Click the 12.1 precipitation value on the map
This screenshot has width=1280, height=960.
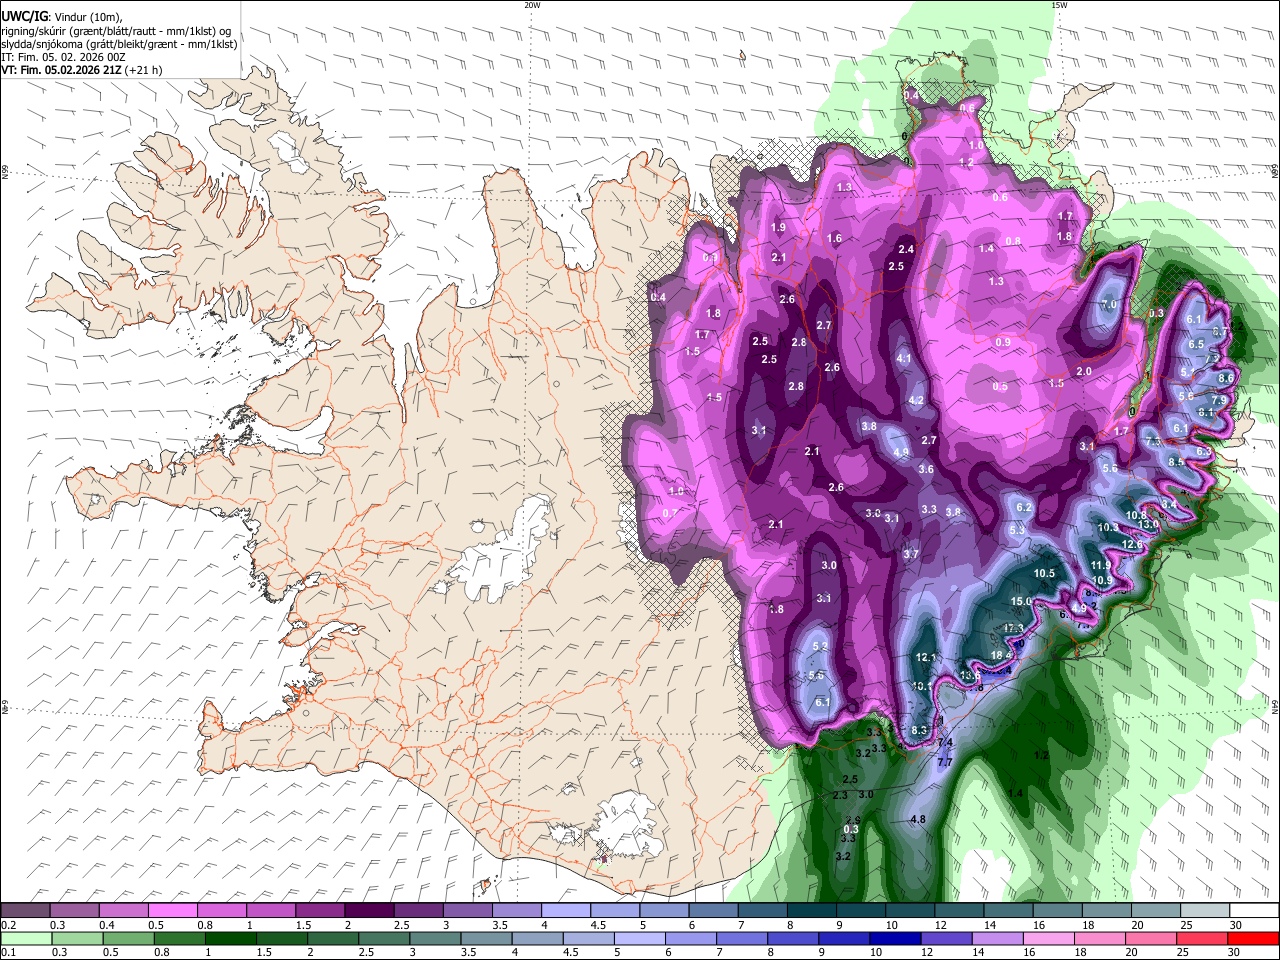tap(925, 657)
